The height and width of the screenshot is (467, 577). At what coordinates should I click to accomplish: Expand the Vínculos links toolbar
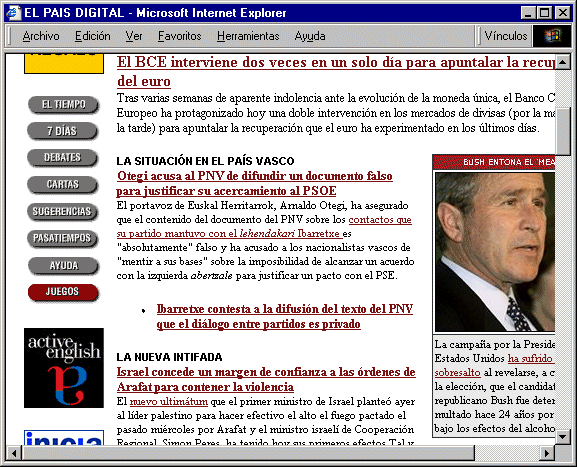506,36
